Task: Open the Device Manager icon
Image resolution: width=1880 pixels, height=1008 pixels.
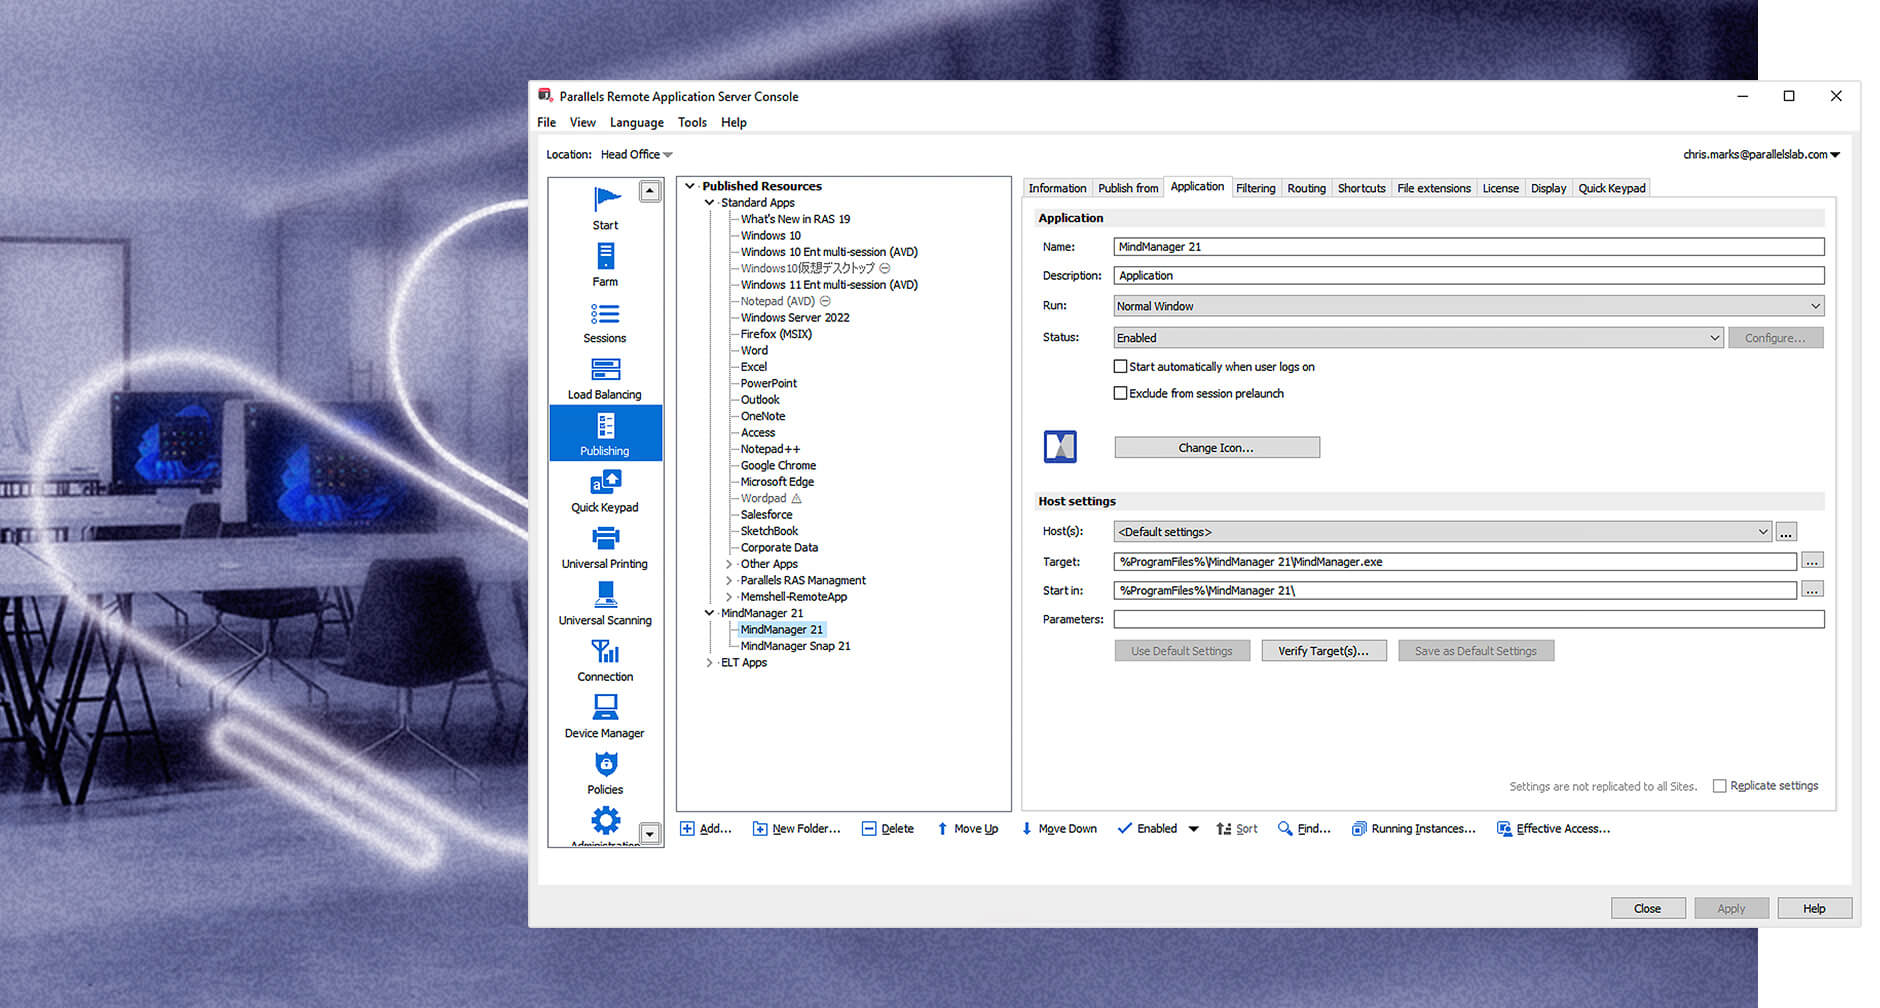Action: click(x=604, y=707)
